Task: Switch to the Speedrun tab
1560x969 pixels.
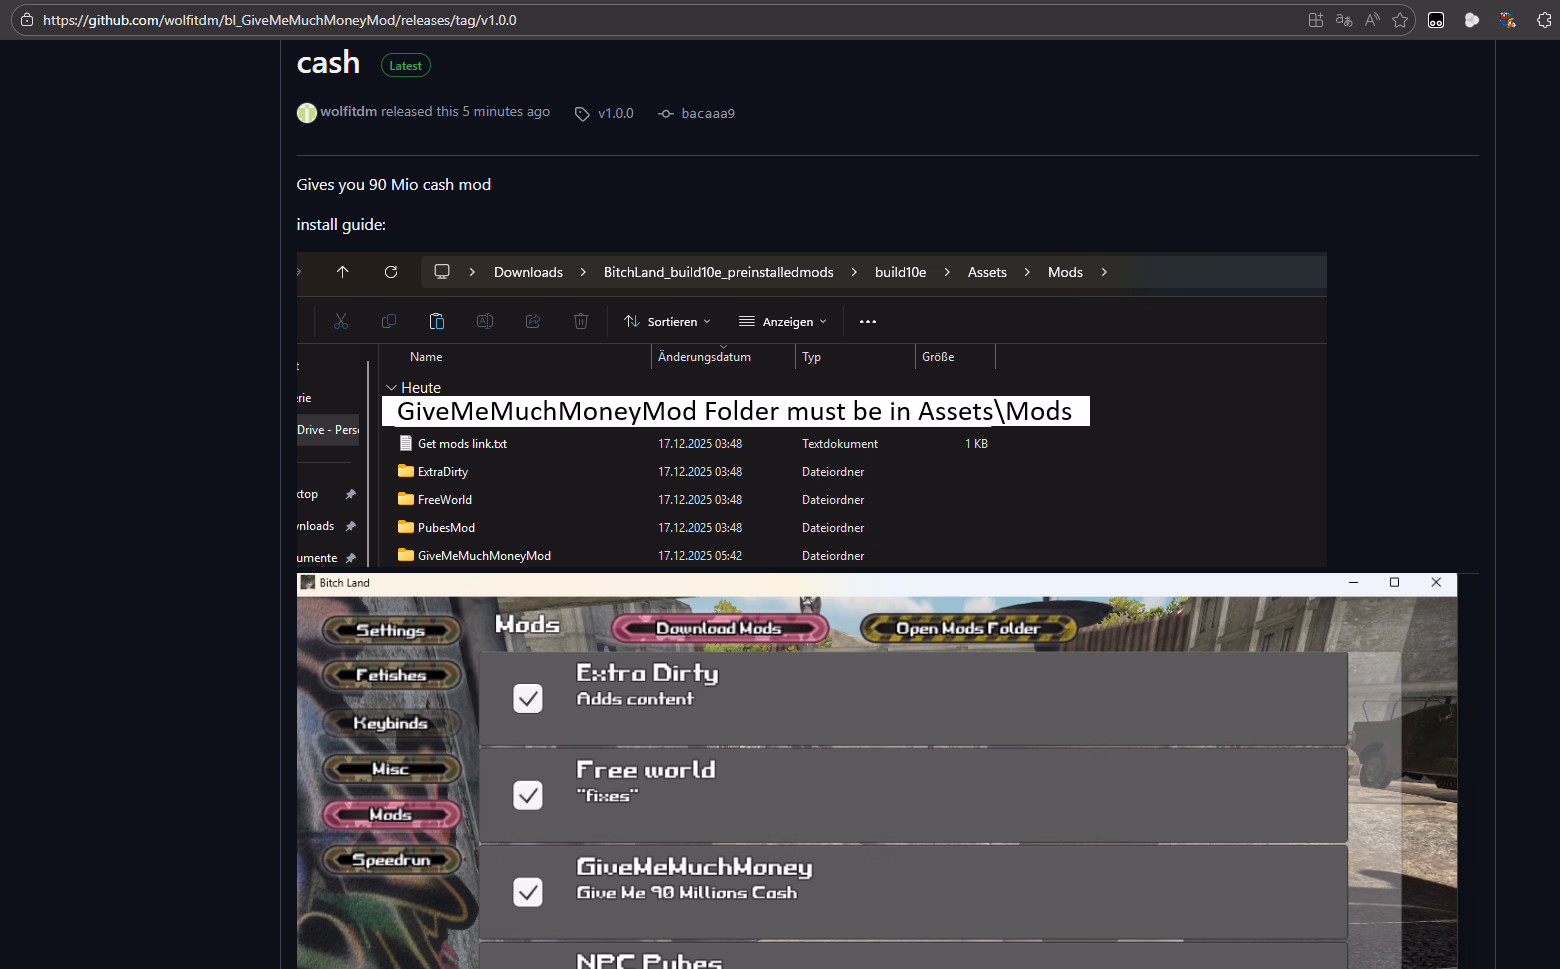Action: [391, 860]
